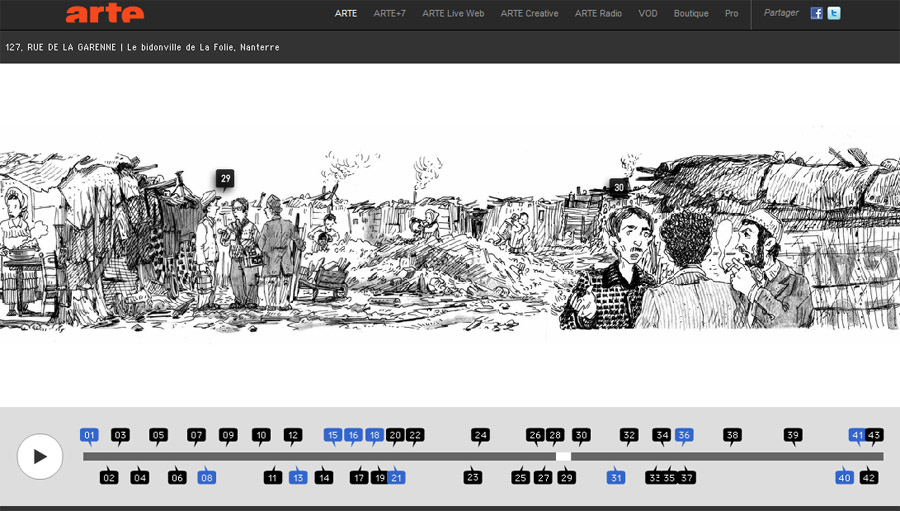Open ARTE Radio
The image size is (900, 511).
(x=598, y=13)
